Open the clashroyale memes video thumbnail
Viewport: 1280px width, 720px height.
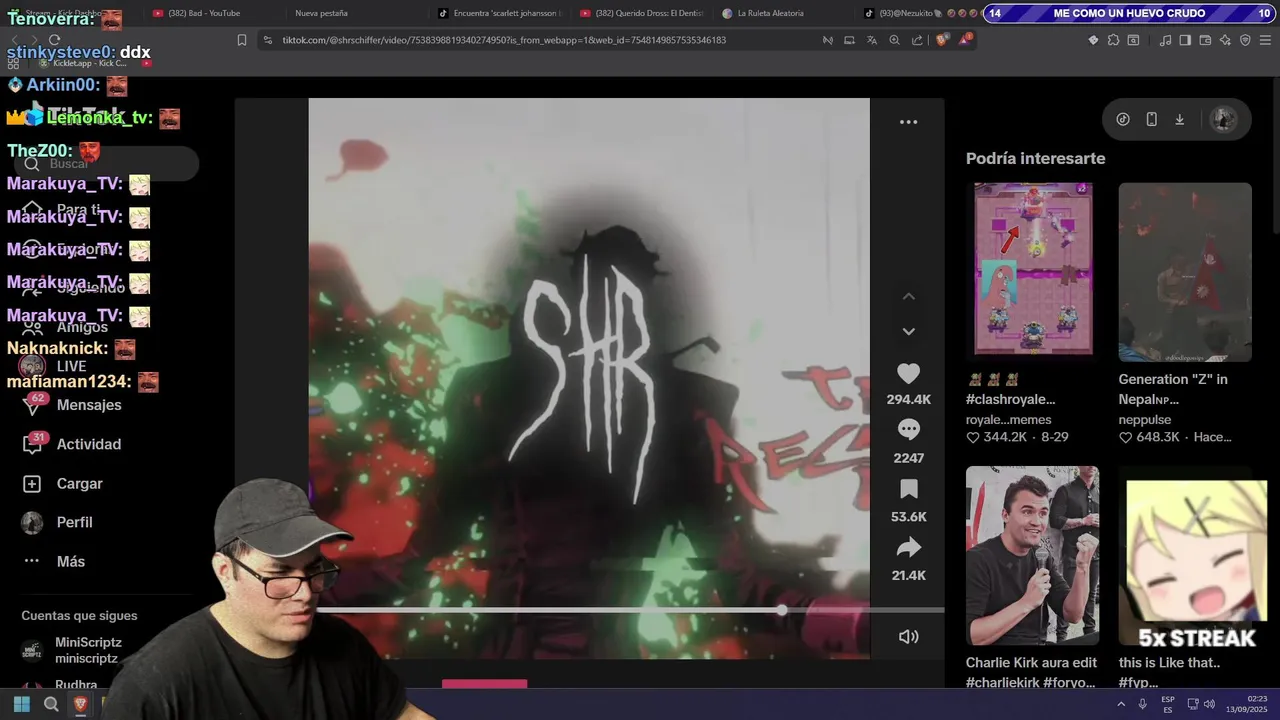(x=1033, y=269)
